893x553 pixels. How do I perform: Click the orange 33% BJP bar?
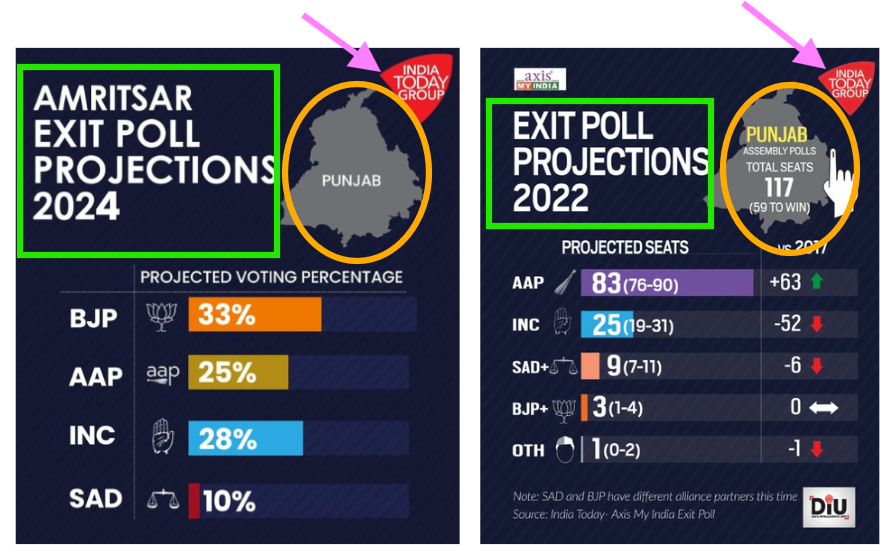254,315
